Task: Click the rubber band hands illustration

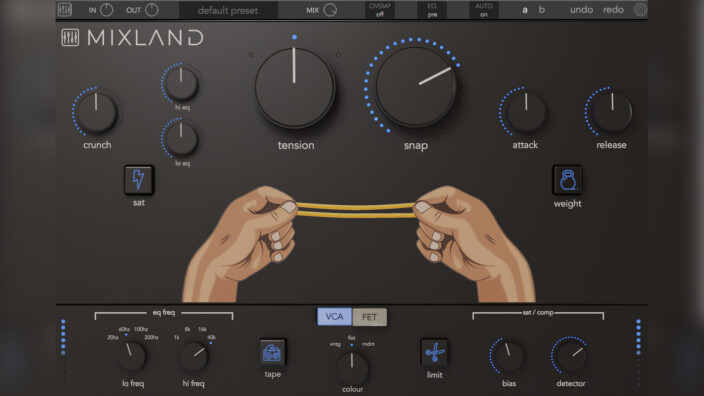Action: tap(358, 244)
